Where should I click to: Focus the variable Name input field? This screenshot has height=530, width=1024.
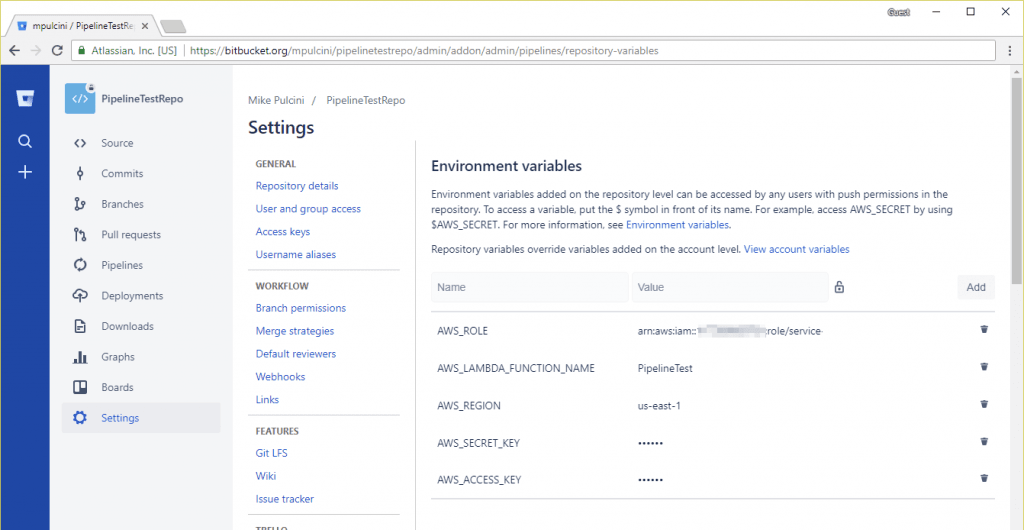click(529, 287)
